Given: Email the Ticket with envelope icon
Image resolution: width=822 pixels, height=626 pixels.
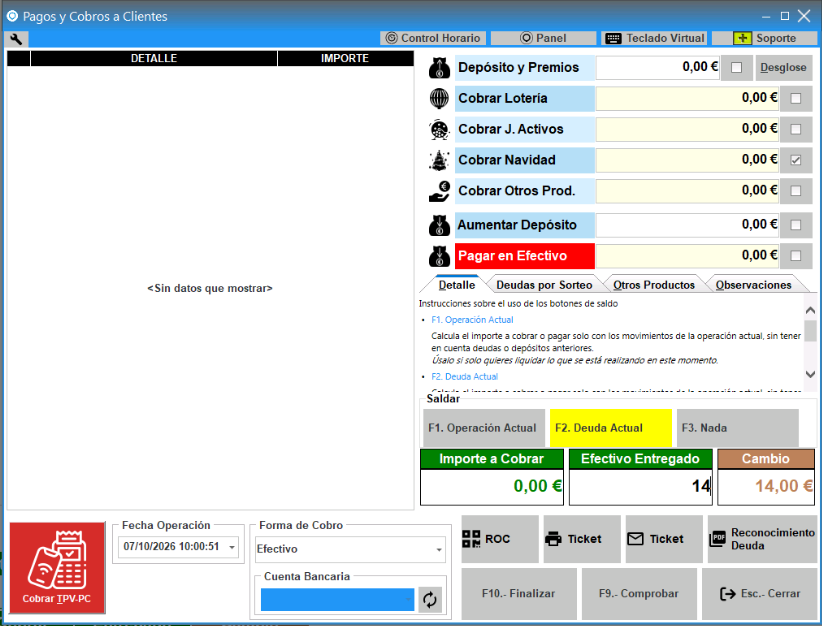Looking at the screenshot, I should [664, 539].
